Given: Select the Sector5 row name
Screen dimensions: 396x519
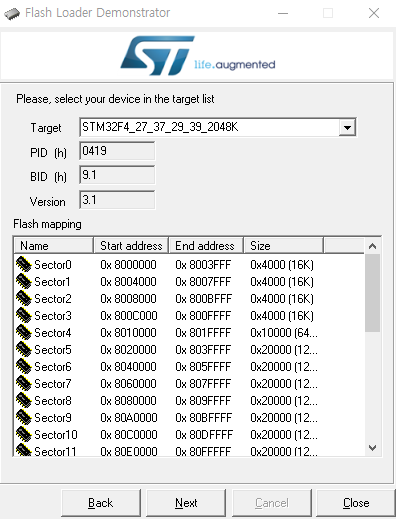Looking at the screenshot, I should click(53, 350).
